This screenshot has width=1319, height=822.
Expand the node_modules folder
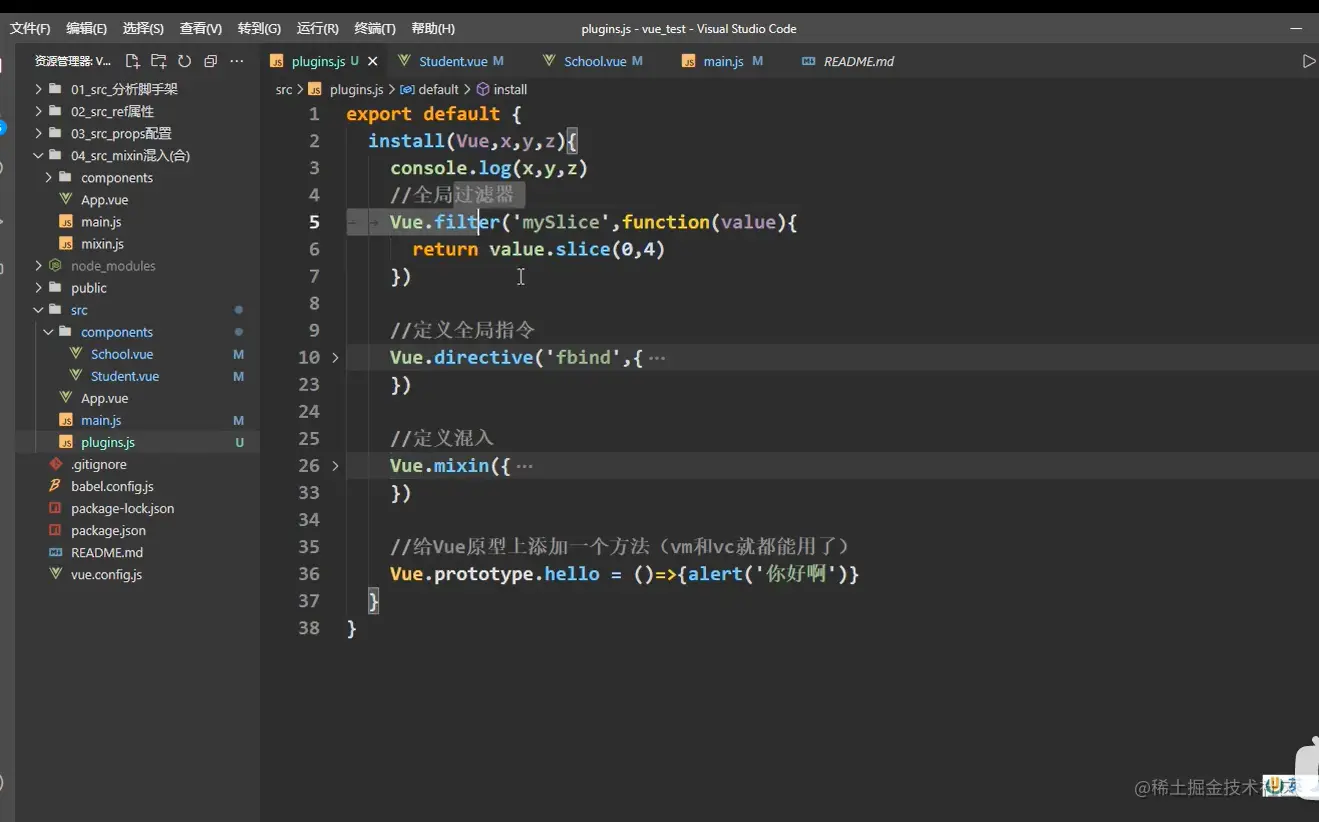(113, 266)
